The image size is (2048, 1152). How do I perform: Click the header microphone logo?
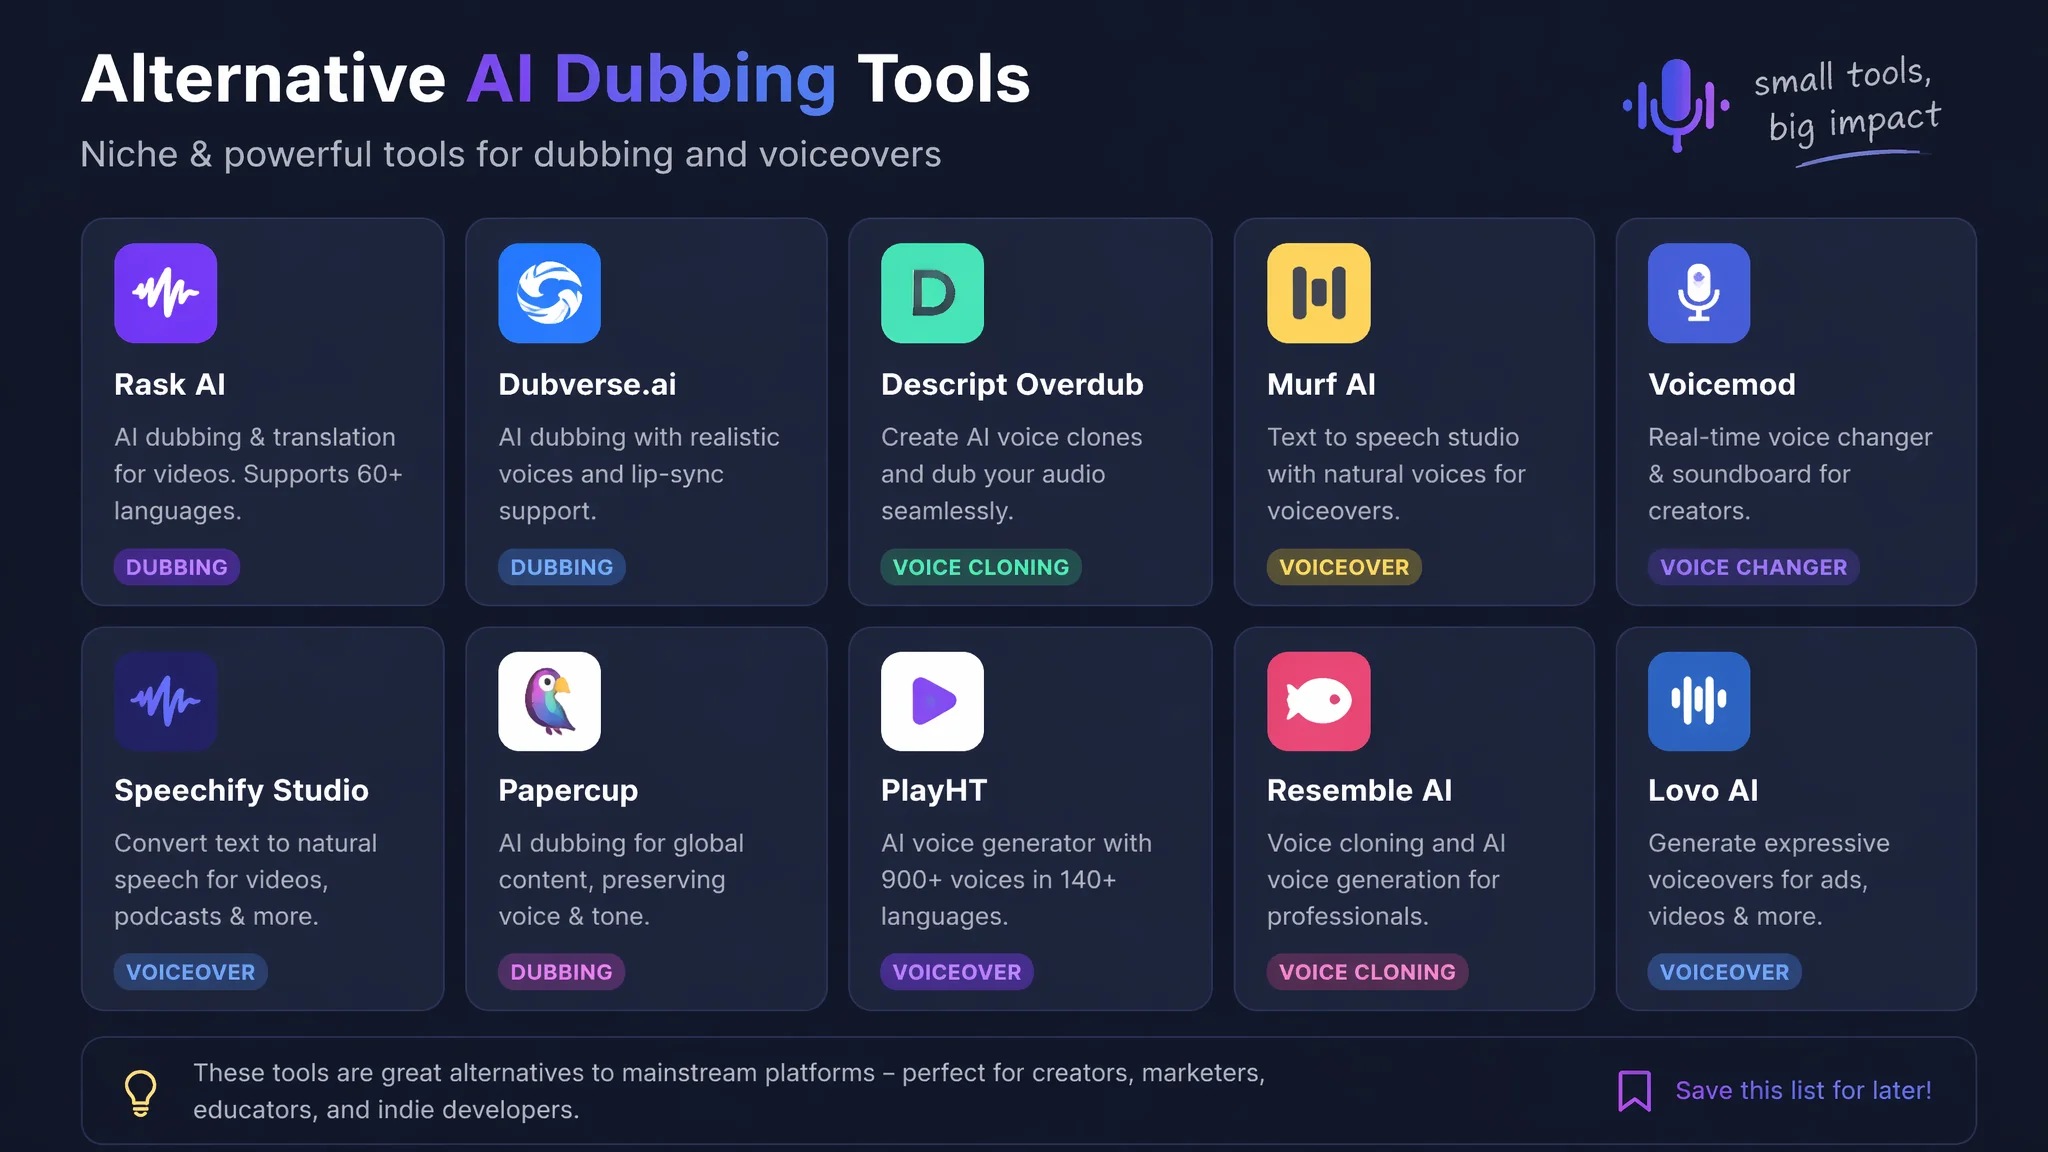tap(1676, 105)
